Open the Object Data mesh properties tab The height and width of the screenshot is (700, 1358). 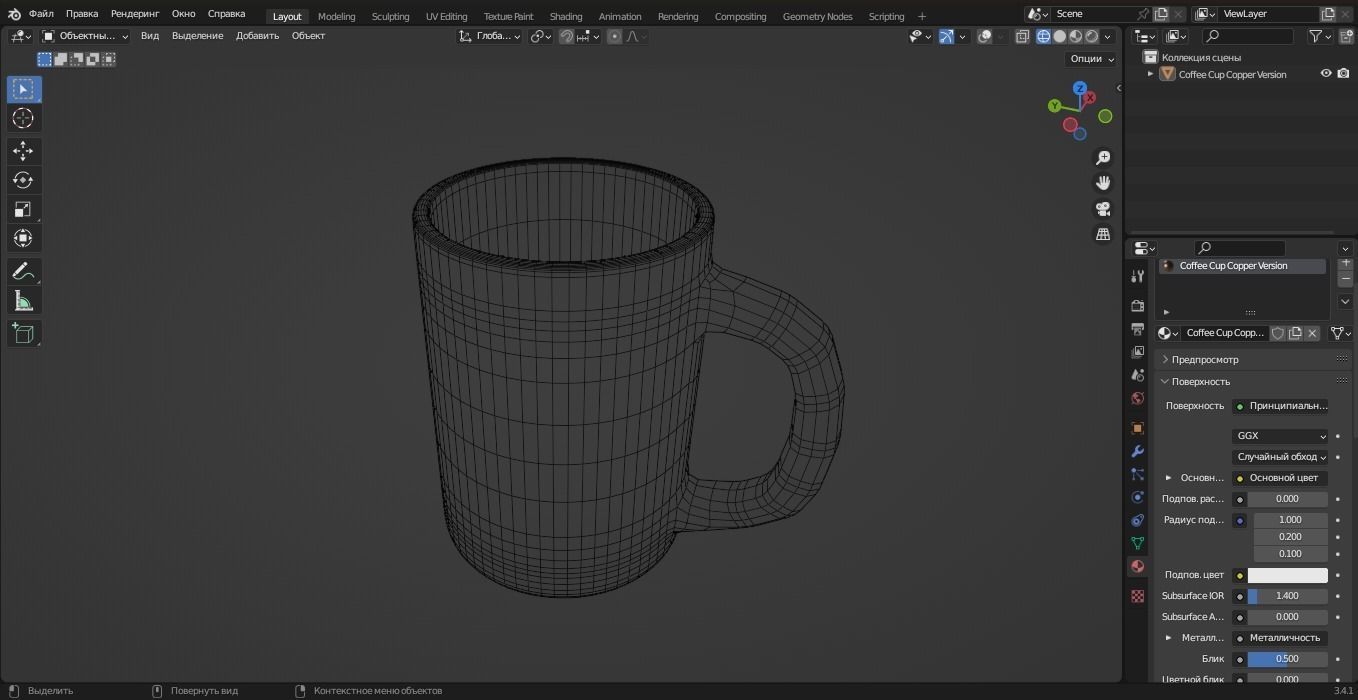pos(1137,543)
